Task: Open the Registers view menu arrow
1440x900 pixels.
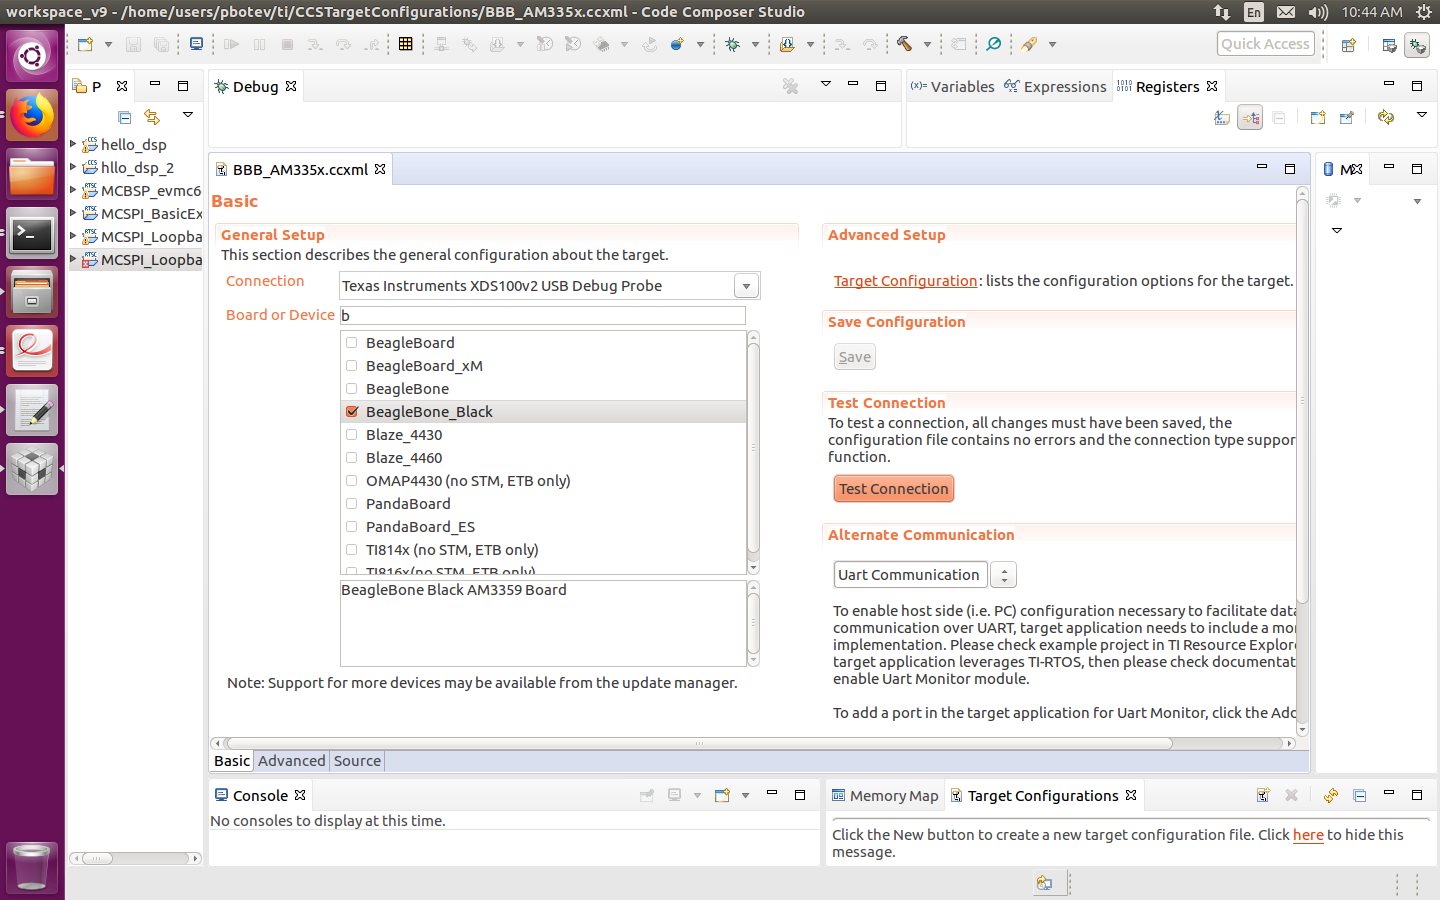Action: [x=1421, y=115]
